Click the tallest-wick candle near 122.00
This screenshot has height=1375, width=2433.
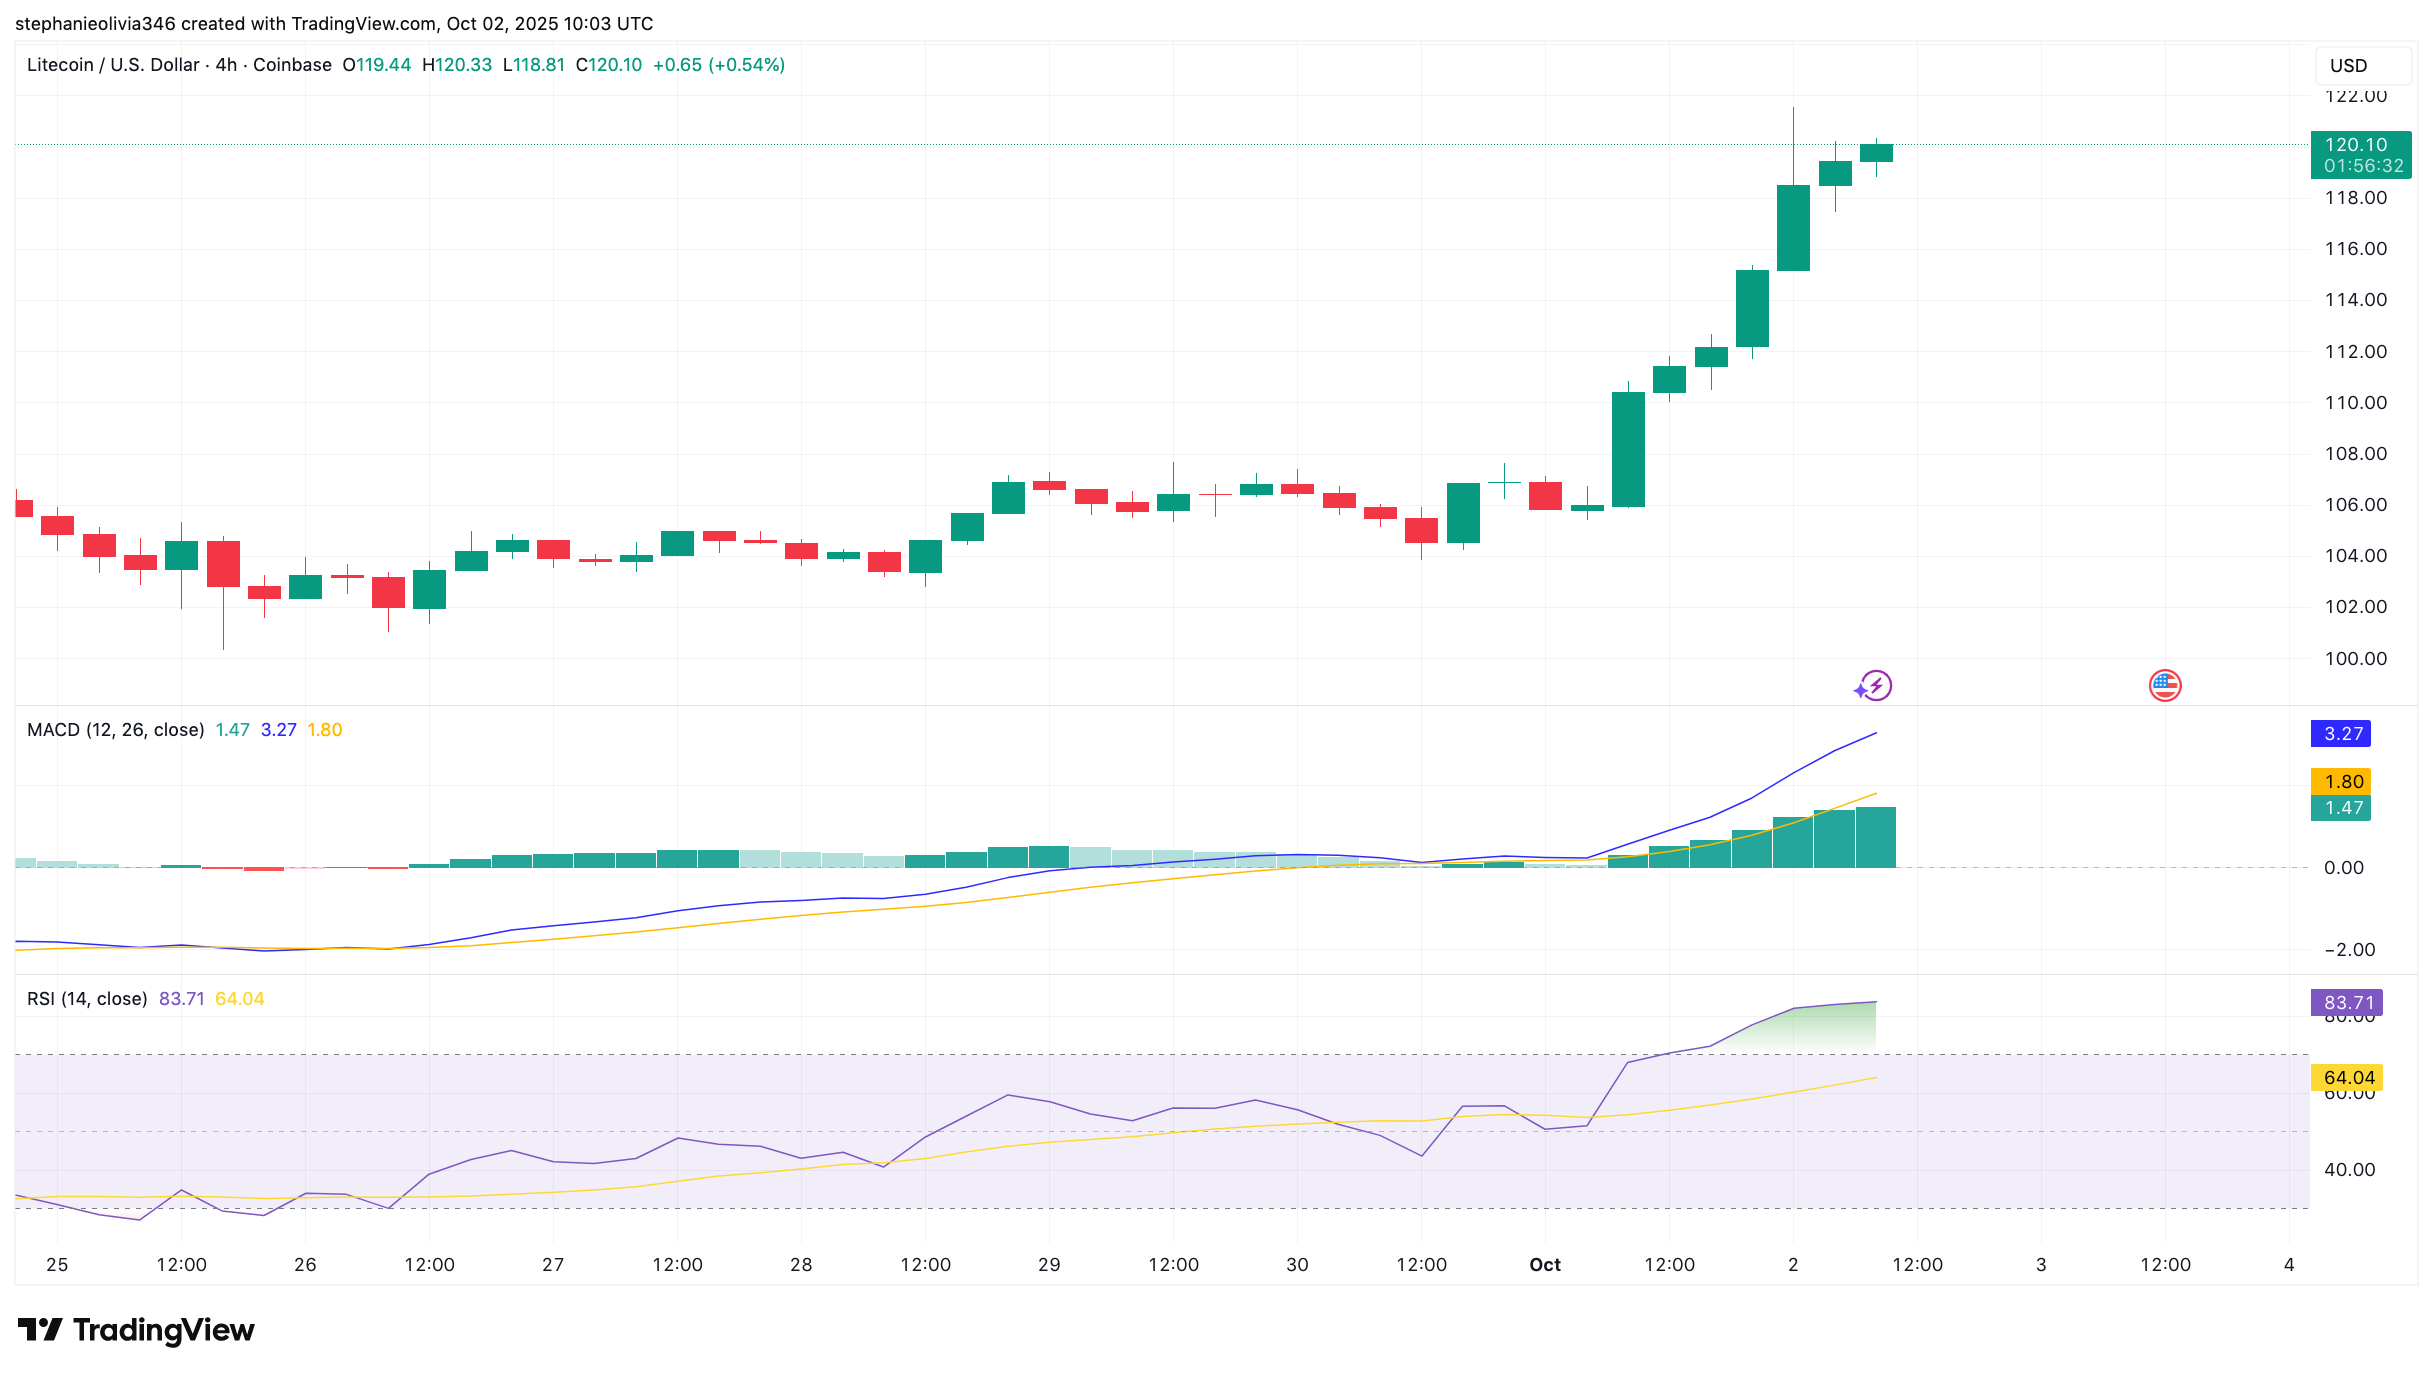[1793, 228]
